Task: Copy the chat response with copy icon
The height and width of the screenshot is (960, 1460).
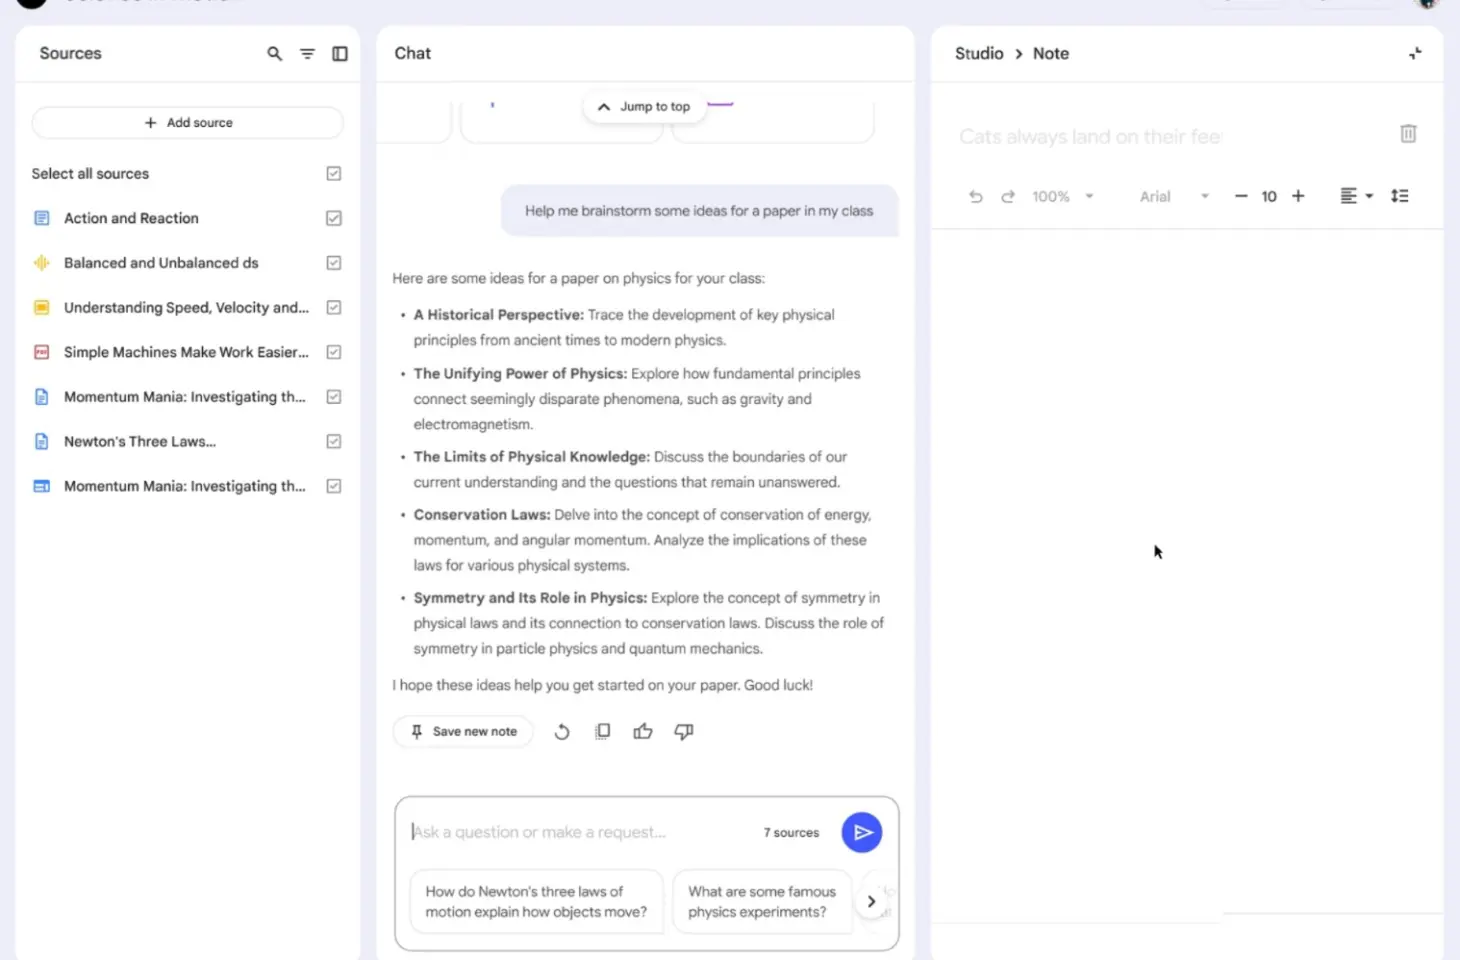Action: tap(602, 732)
